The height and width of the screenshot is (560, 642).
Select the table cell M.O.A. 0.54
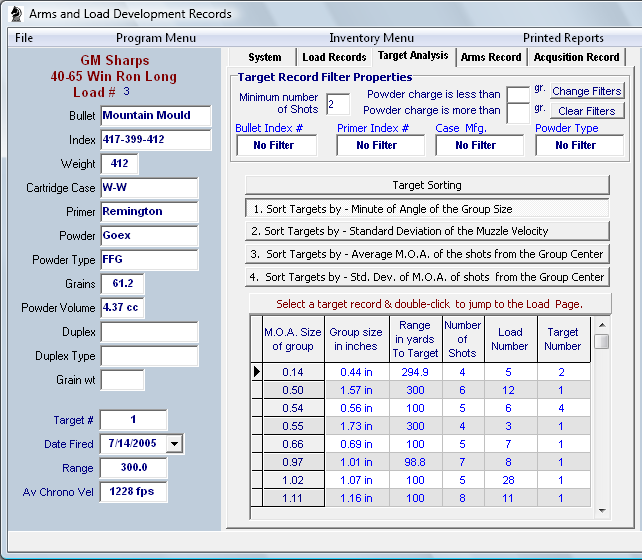click(293, 408)
